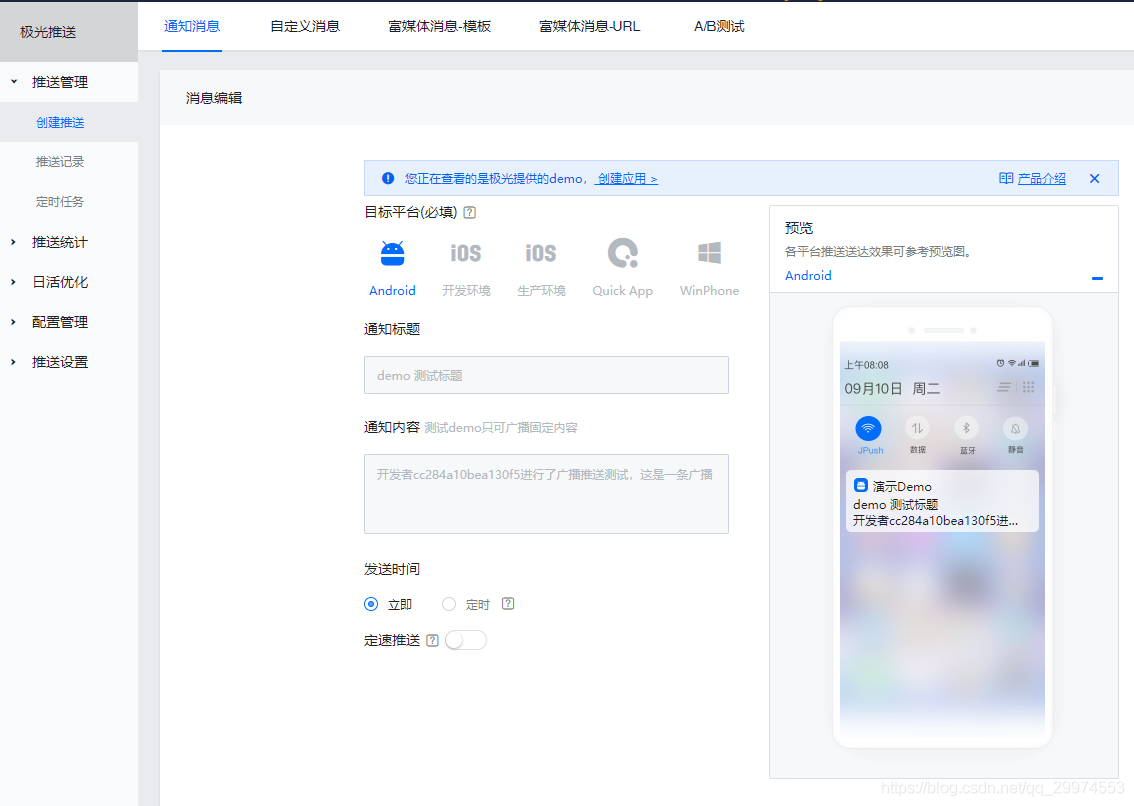Select the Quick App platform icon
The width and height of the screenshot is (1134, 806).
(x=622, y=253)
